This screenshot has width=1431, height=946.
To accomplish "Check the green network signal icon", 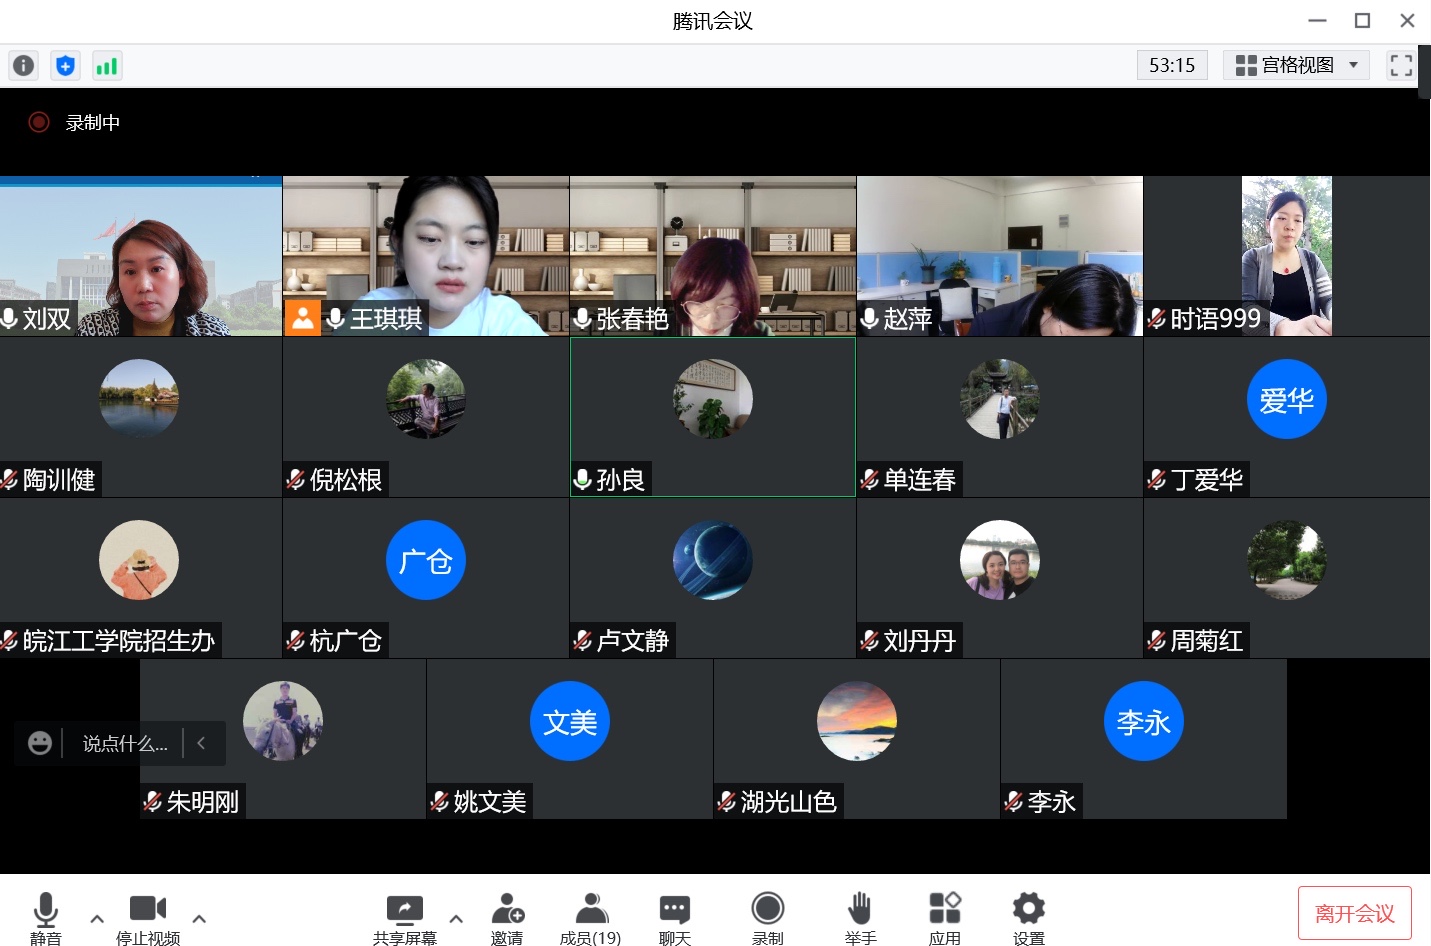I will point(106,66).
